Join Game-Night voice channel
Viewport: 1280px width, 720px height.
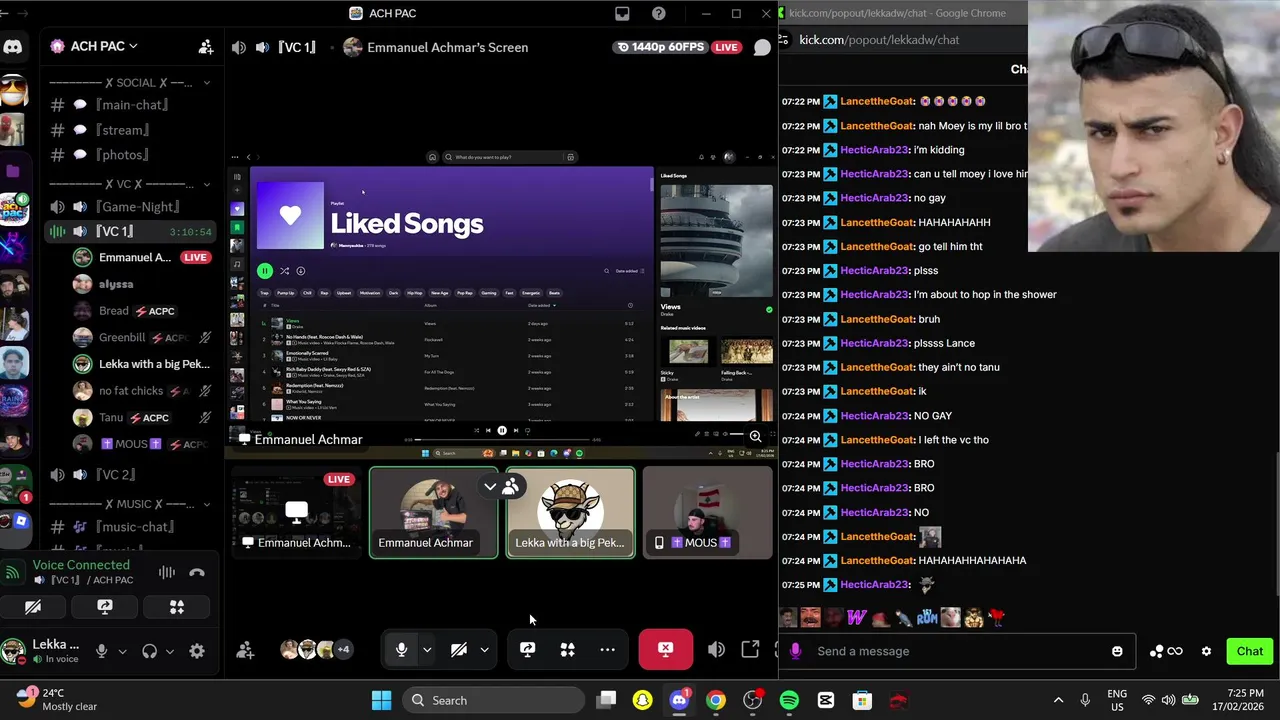[x=130, y=207]
